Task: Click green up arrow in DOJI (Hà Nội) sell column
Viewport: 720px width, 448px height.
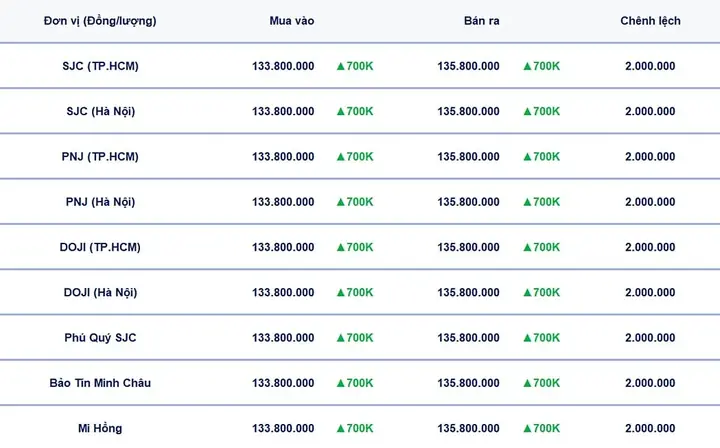Action: tap(527, 292)
